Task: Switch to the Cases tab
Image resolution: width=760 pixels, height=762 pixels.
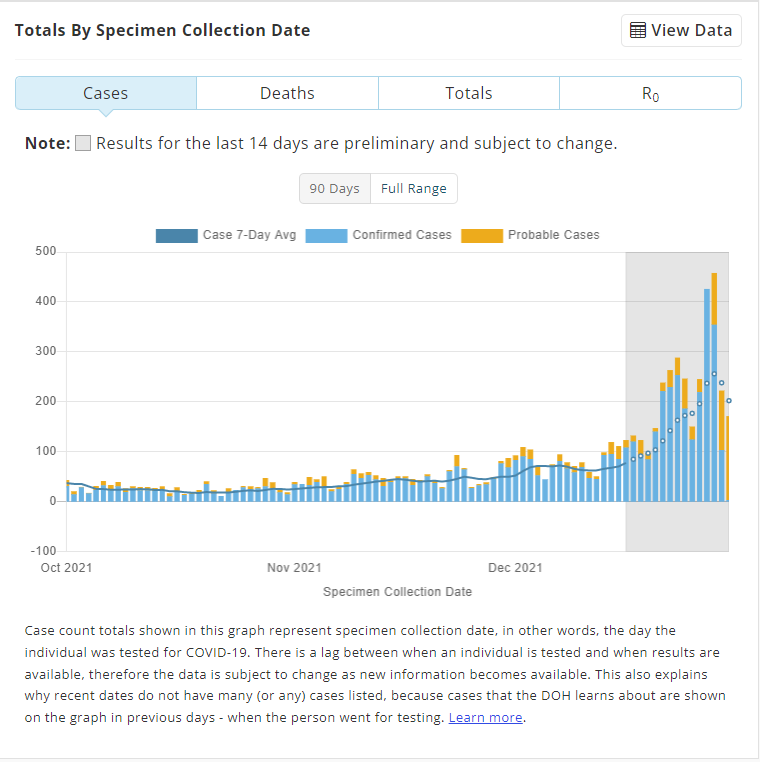Action: pos(106,93)
